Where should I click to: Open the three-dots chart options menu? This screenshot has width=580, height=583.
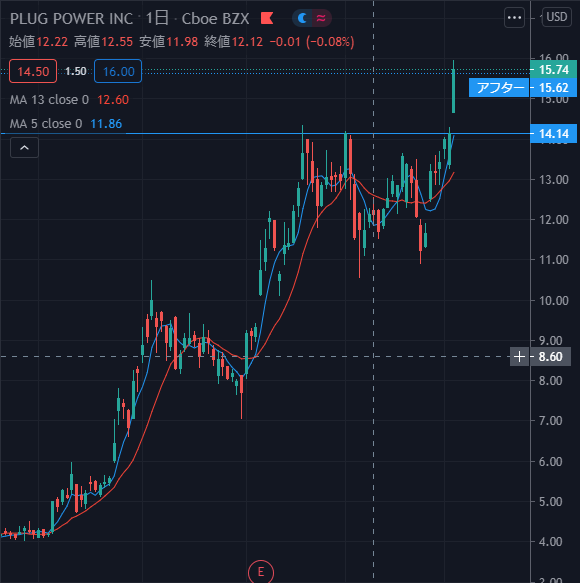[x=514, y=17]
